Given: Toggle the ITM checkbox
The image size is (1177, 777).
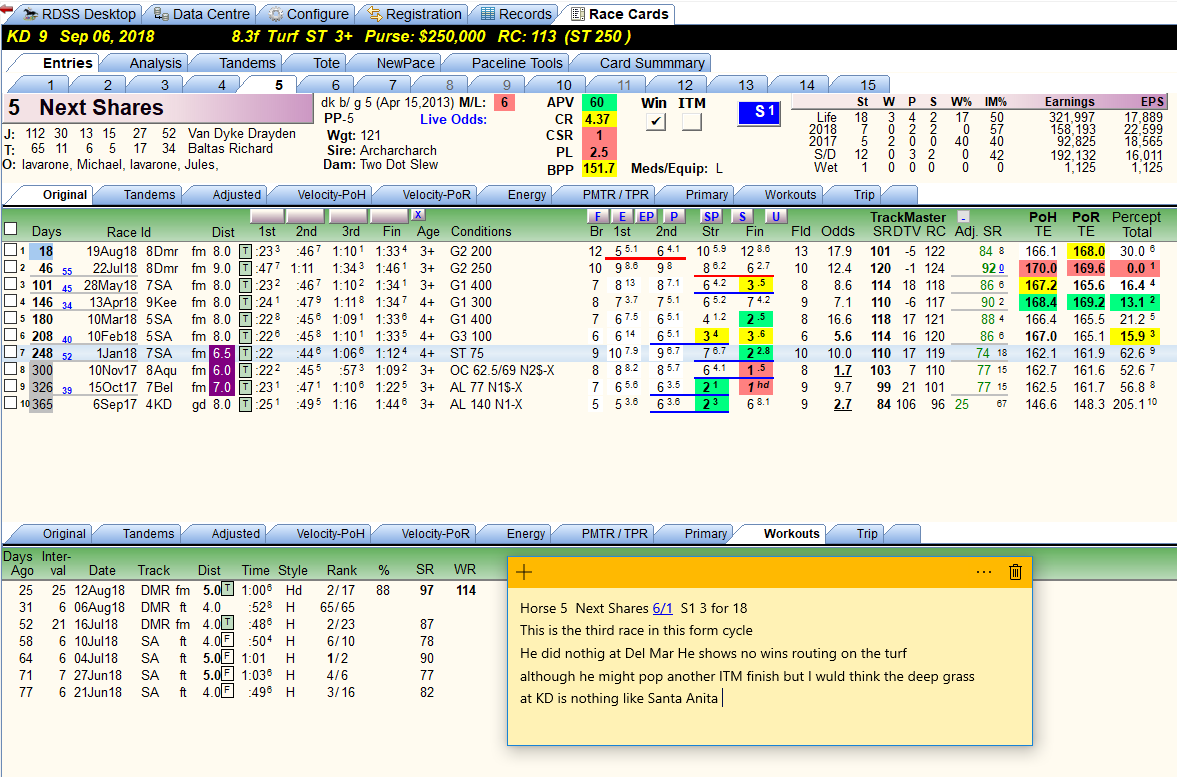Looking at the screenshot, I should click(691, 121).
